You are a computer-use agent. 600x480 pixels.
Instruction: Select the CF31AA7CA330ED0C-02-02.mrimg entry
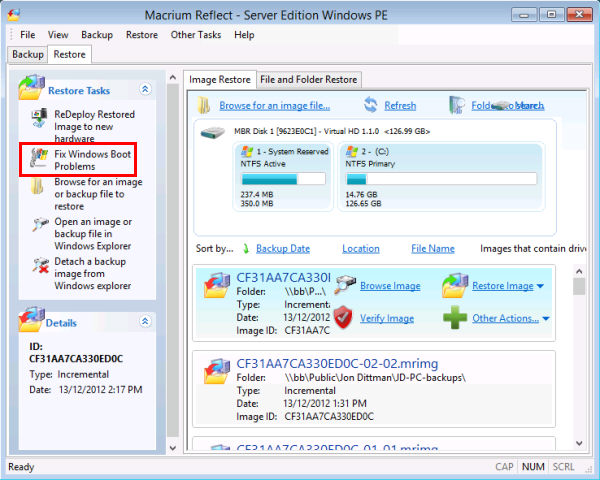coord(374,389)
